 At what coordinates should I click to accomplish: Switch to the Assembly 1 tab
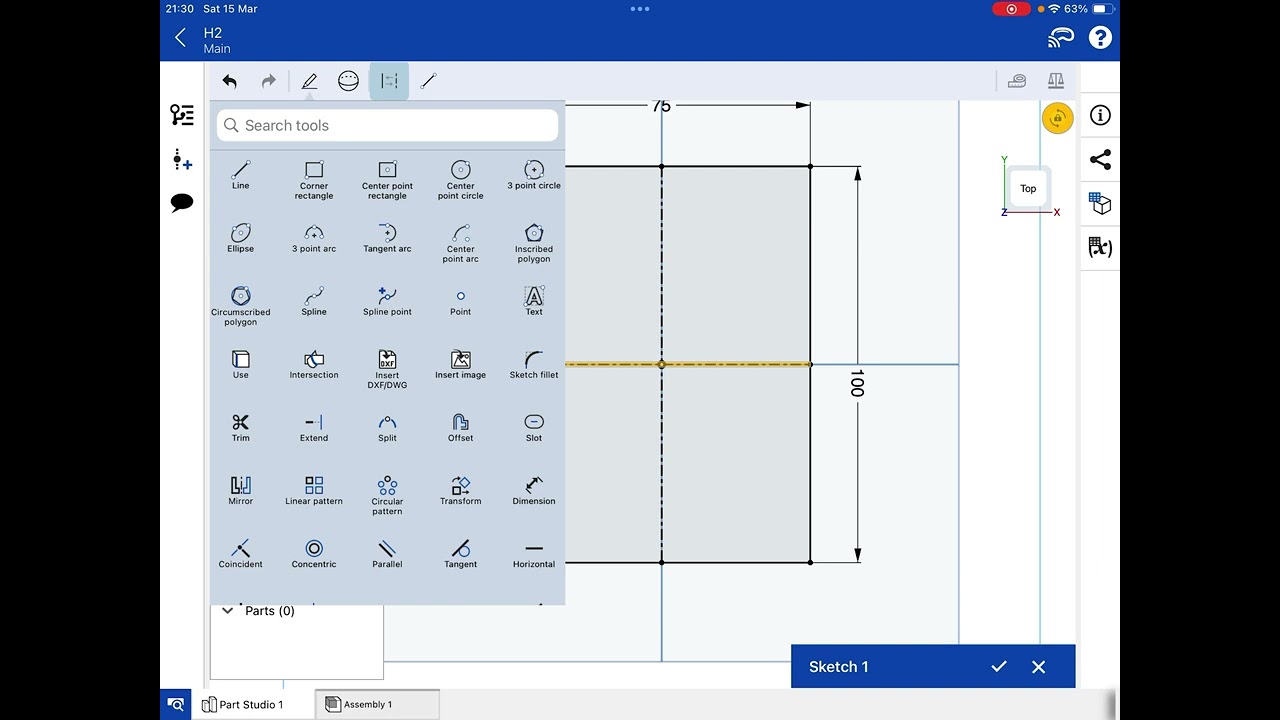pyautogui.click(x=376, y=704)
